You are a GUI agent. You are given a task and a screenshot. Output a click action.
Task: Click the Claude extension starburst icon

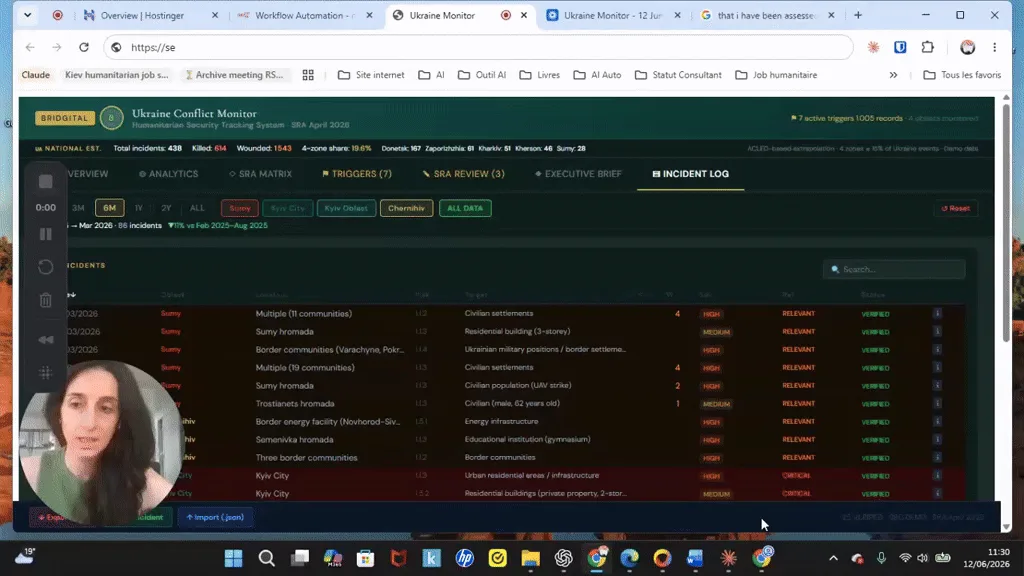(873, 47)
